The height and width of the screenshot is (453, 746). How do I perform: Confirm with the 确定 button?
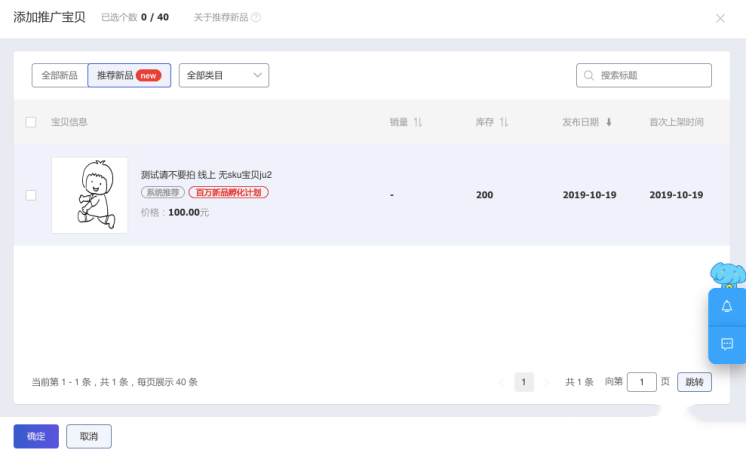point(36,436)
